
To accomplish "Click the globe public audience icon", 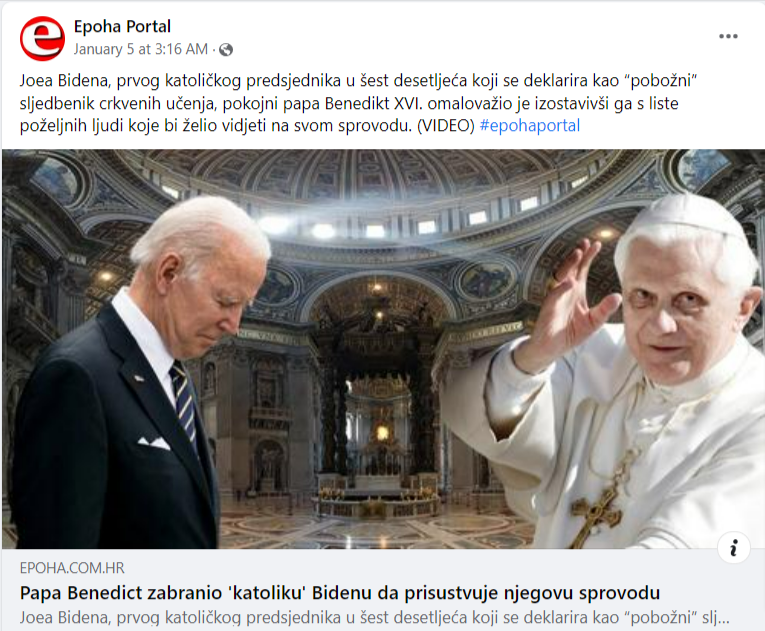I will (225, 49).
